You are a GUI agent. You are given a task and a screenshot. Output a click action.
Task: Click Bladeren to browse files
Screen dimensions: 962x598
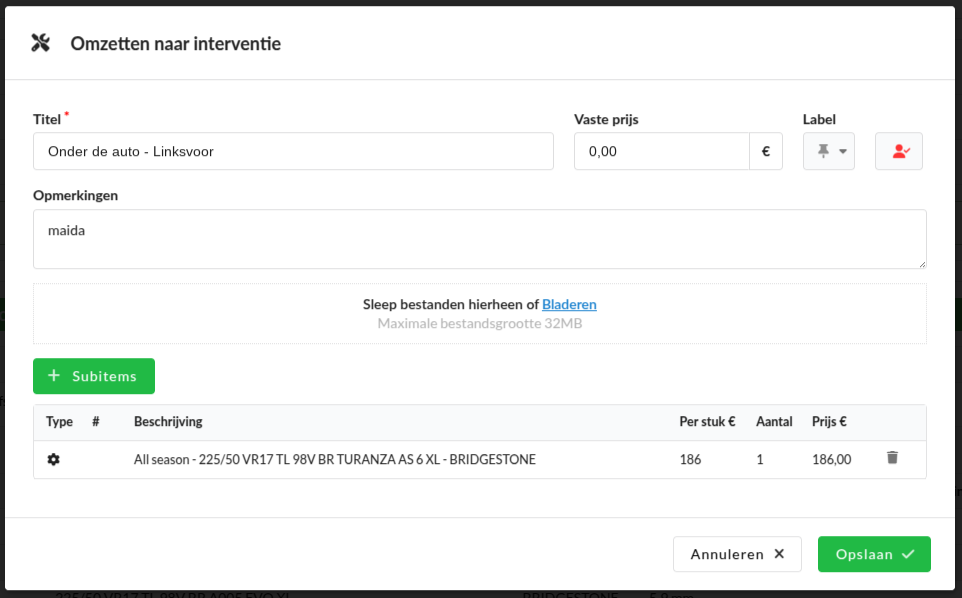pyautogui.click(x=569, y=304)
